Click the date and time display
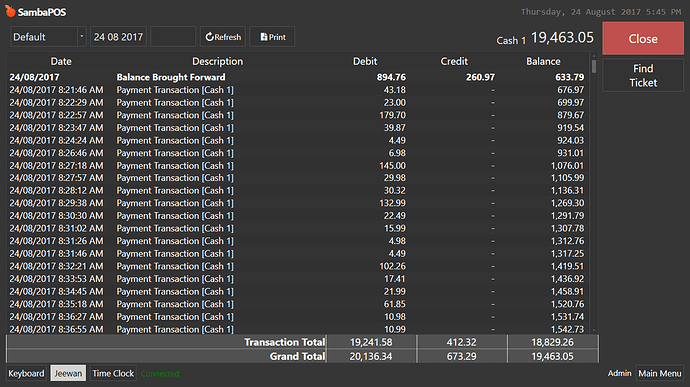The height and width of the screenshot is (387, 690). point(601,12)
